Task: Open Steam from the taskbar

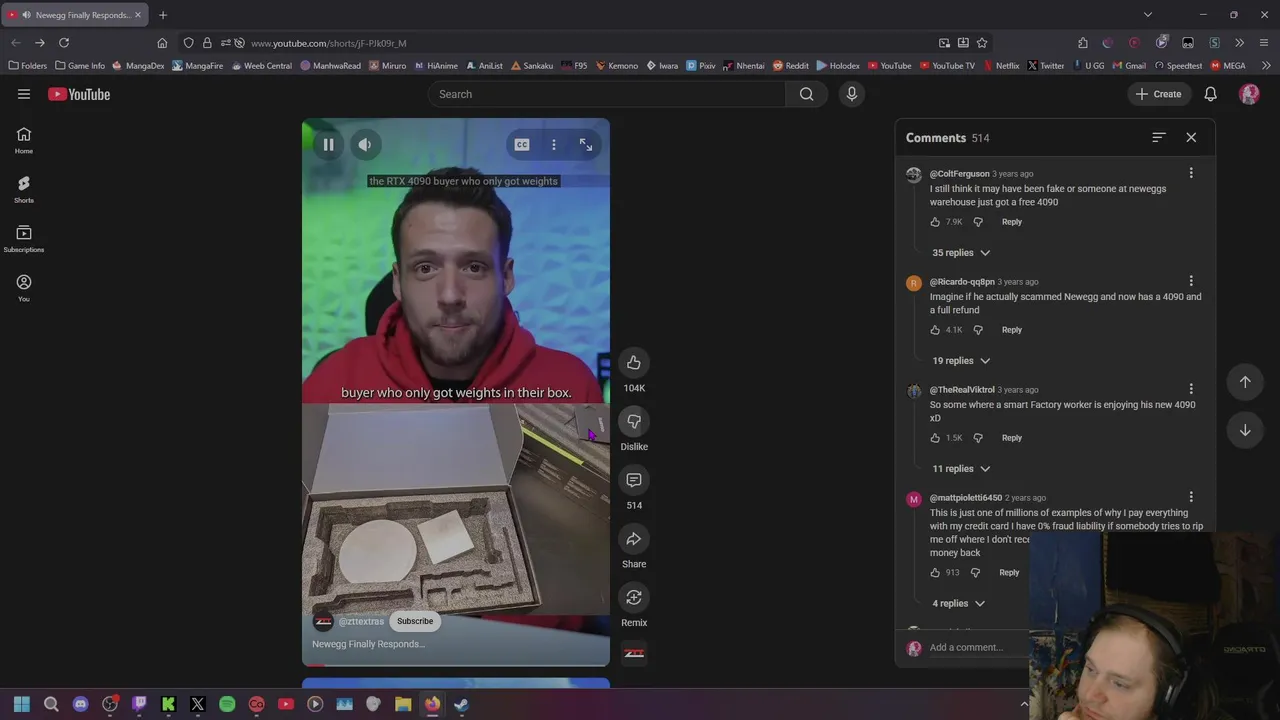Action: tap(461, 704)
